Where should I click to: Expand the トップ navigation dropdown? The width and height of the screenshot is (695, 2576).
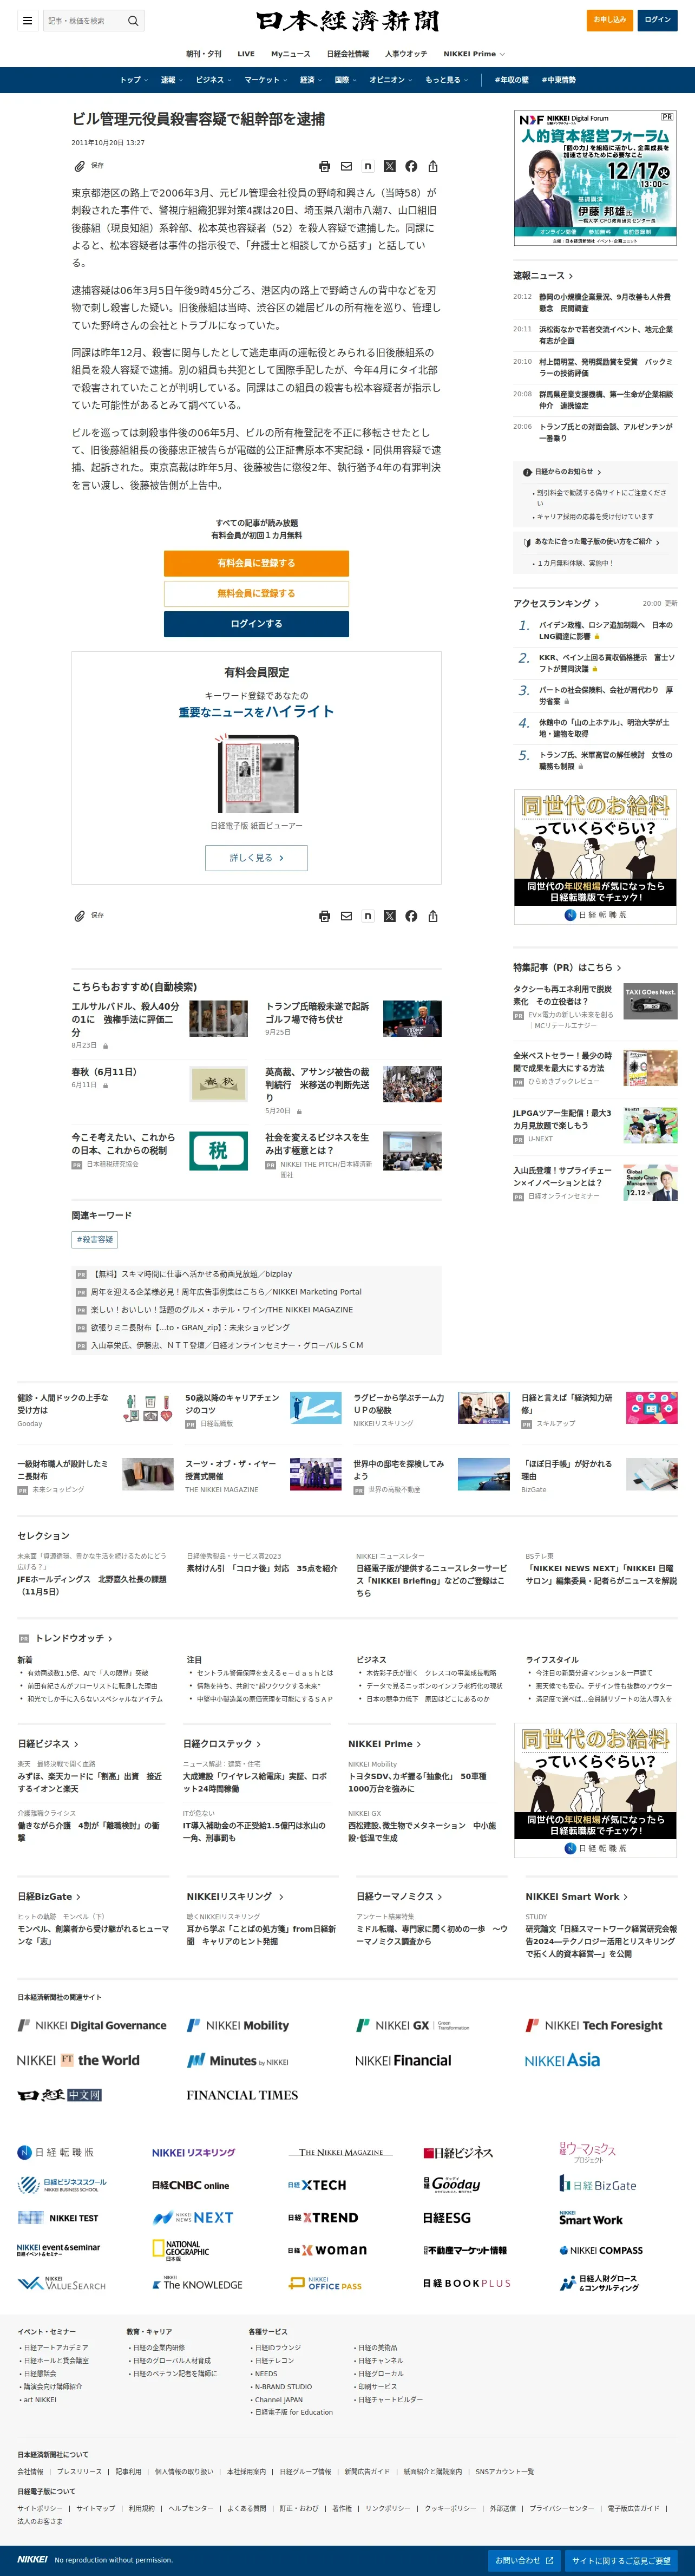(x=134, y=80)
